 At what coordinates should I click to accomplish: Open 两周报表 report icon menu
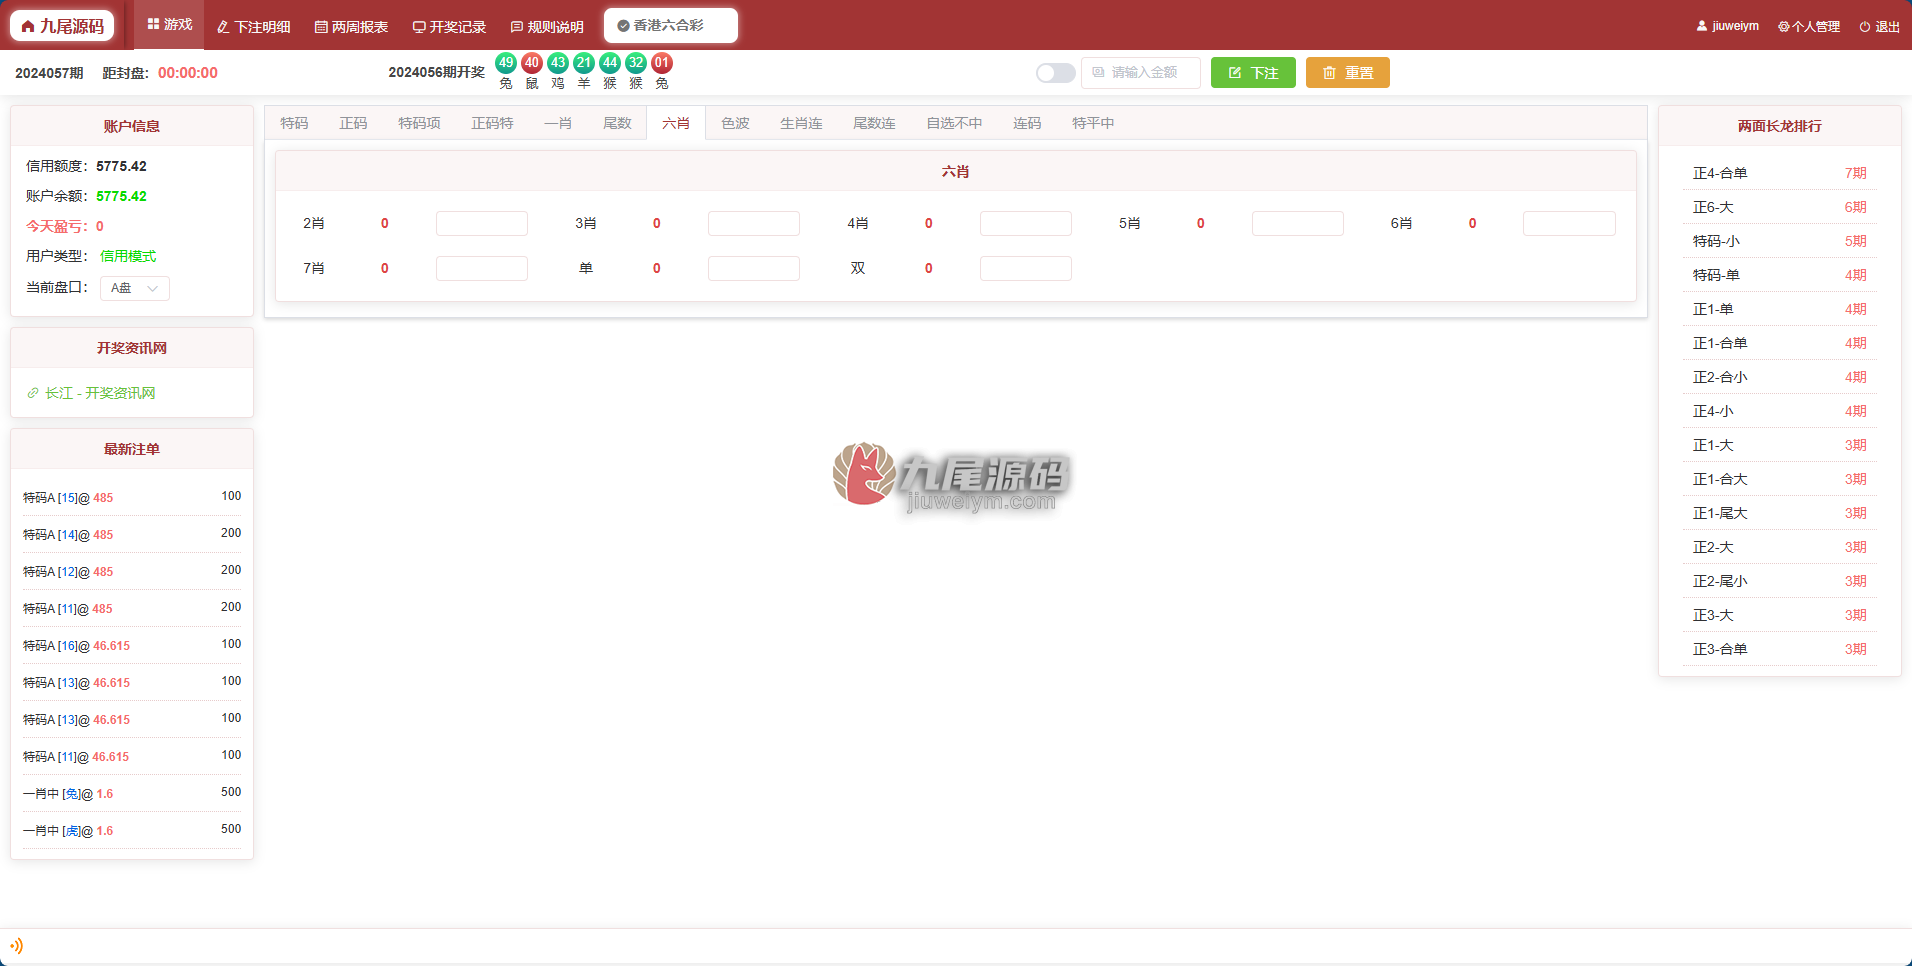[x=321, y=27]
